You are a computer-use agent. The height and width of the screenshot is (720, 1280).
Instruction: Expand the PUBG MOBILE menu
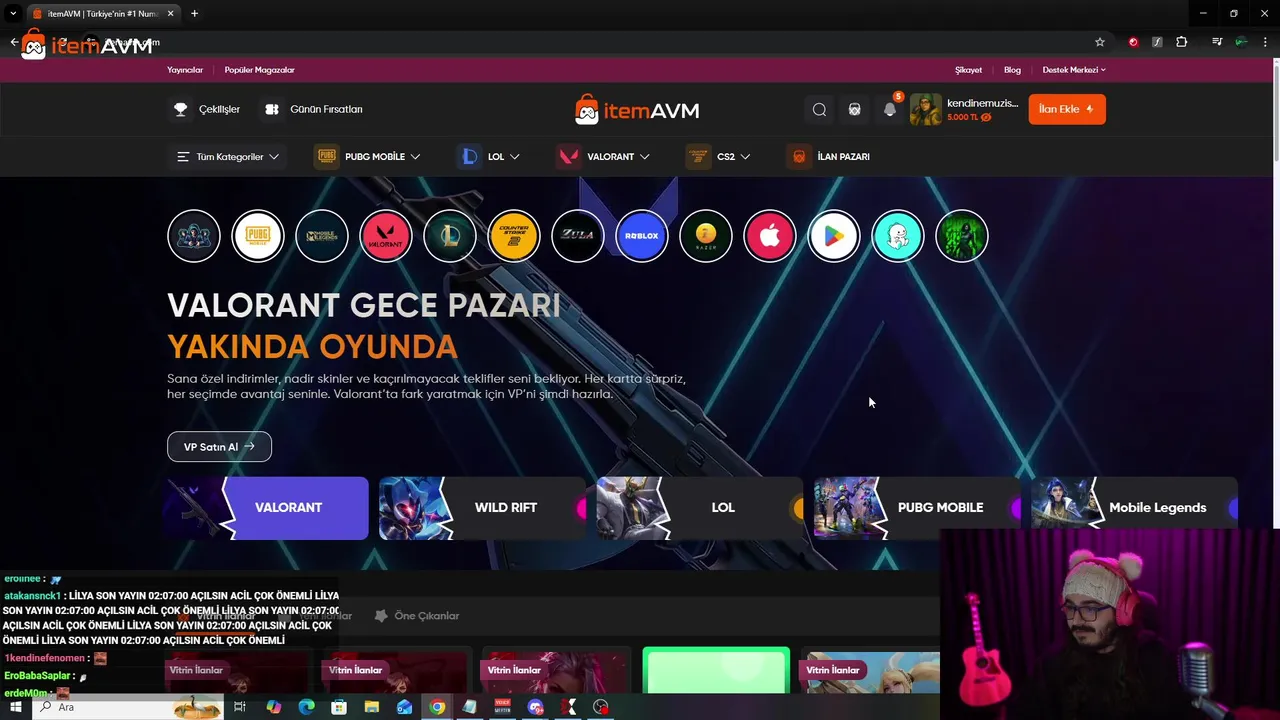[x=368, y=157]
